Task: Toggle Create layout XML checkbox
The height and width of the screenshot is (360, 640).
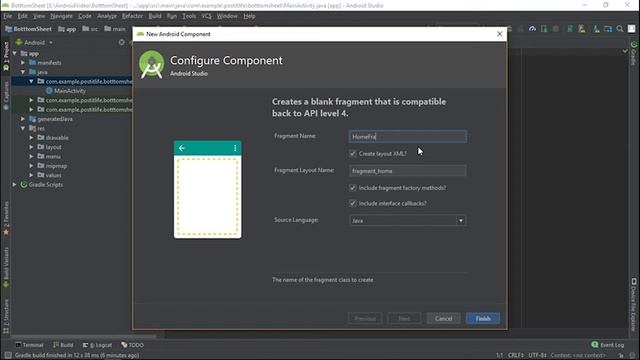Action: tap(353, 153)
